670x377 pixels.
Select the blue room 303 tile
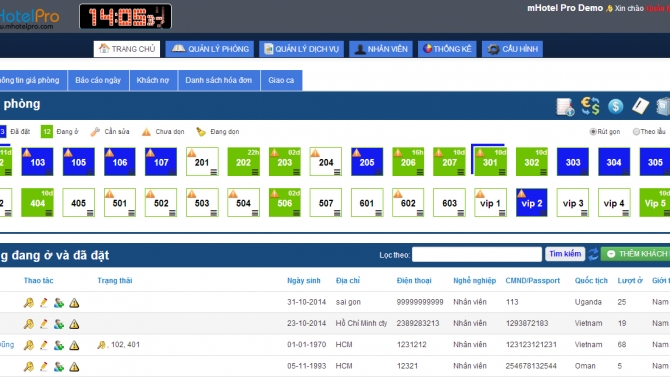click(x=573, y=162)
